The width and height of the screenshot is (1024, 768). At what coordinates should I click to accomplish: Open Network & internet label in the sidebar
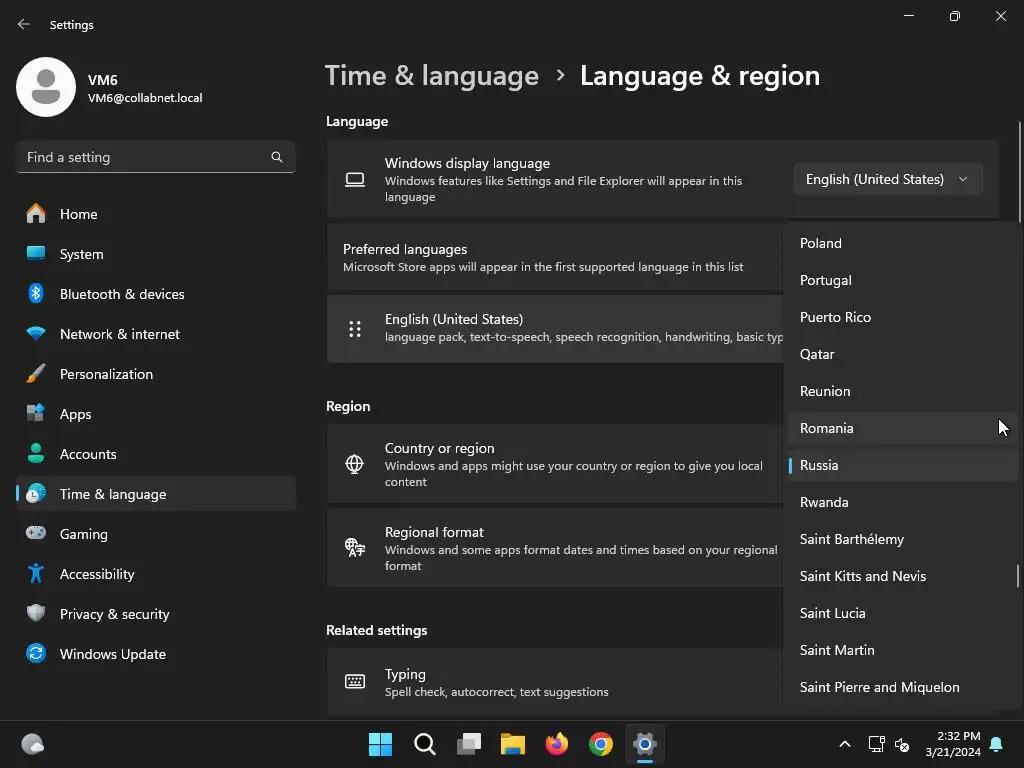tap(120, 334)
